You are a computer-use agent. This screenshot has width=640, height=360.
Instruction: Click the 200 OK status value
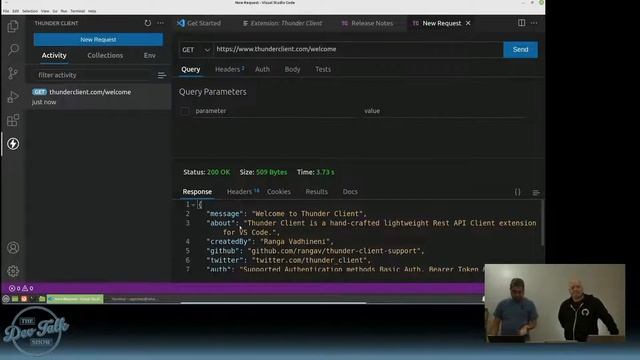click(218, 172)
